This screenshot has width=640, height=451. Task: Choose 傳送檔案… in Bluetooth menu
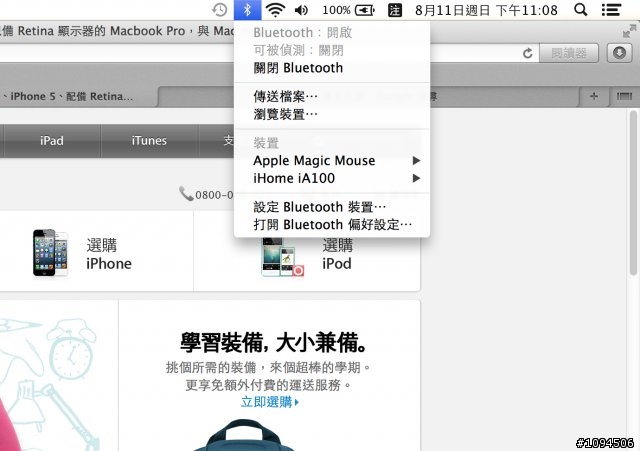coord(332,96)
